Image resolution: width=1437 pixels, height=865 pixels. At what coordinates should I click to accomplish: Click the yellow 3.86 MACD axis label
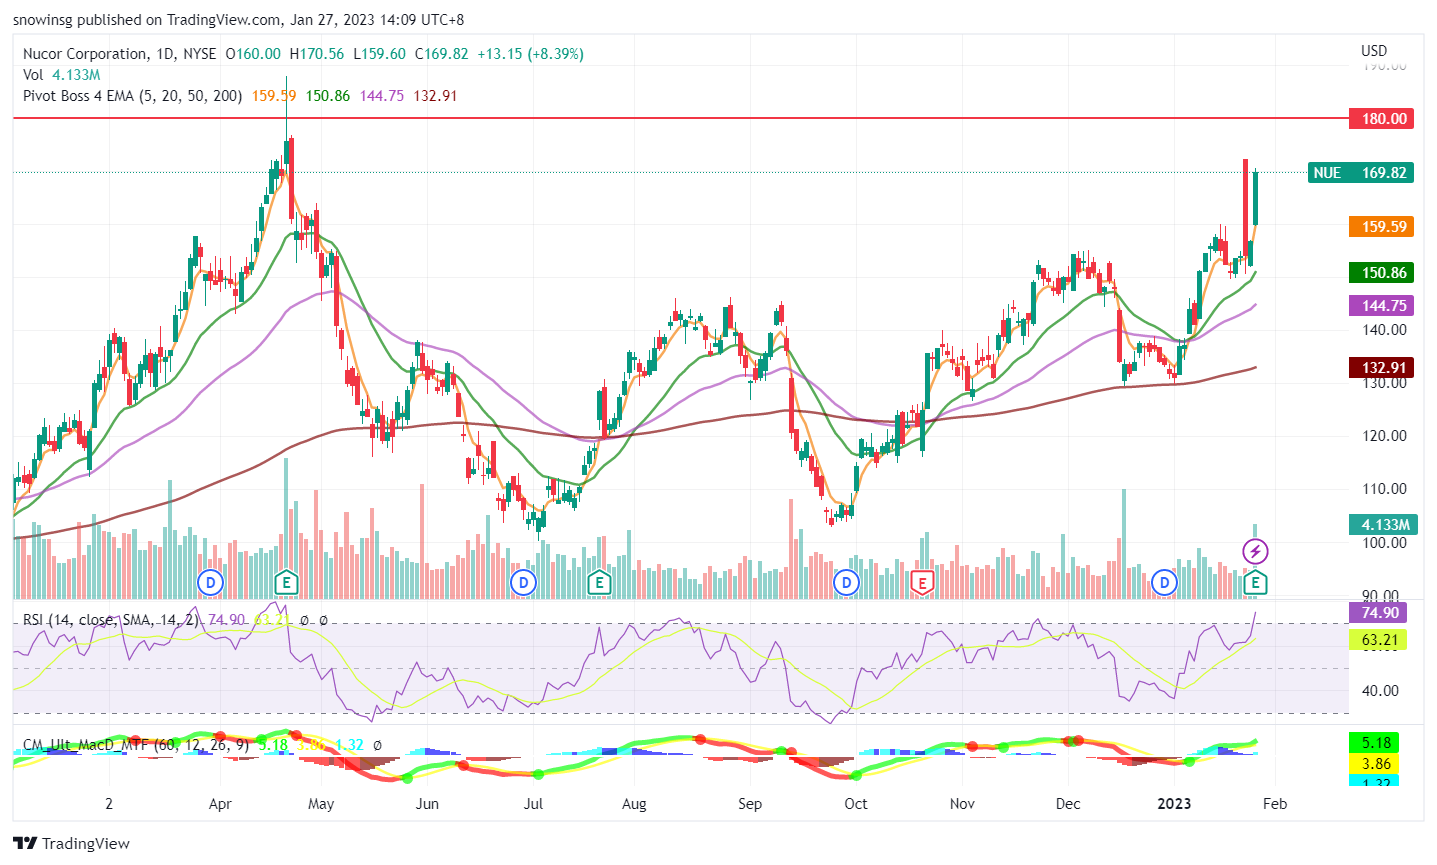point(1374,763)
